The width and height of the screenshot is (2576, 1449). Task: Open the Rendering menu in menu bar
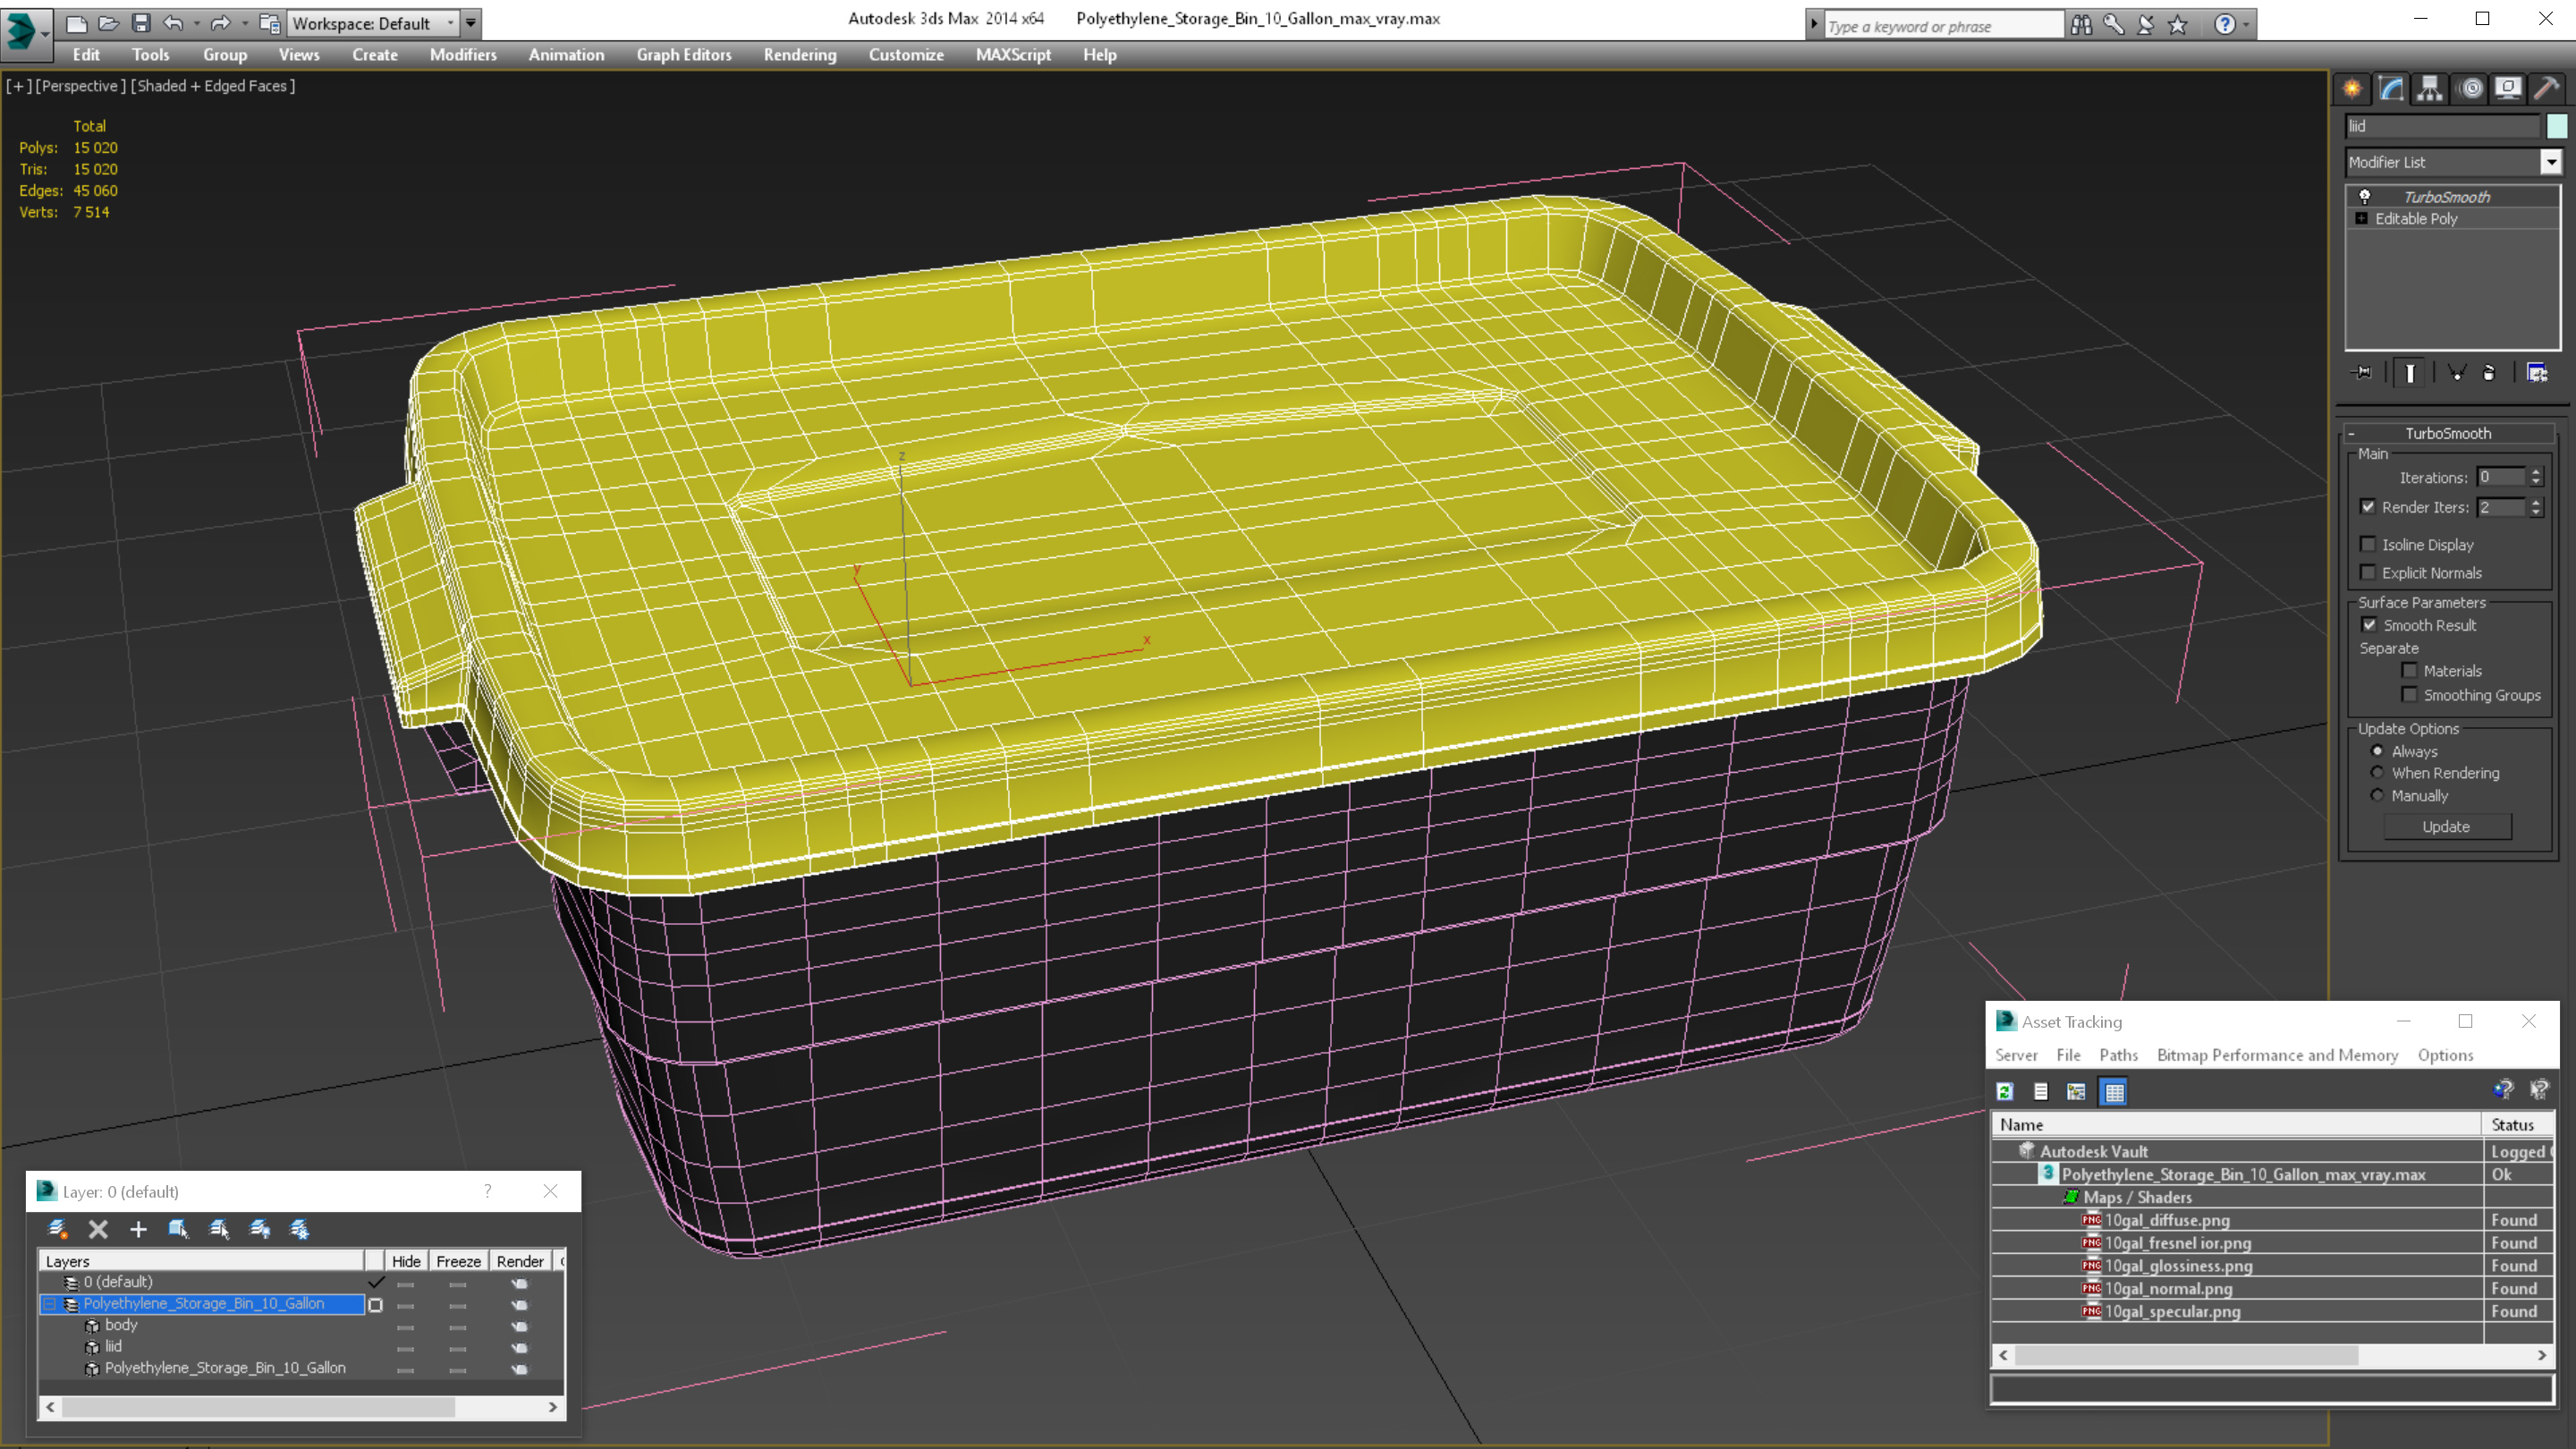click(798, 55)
